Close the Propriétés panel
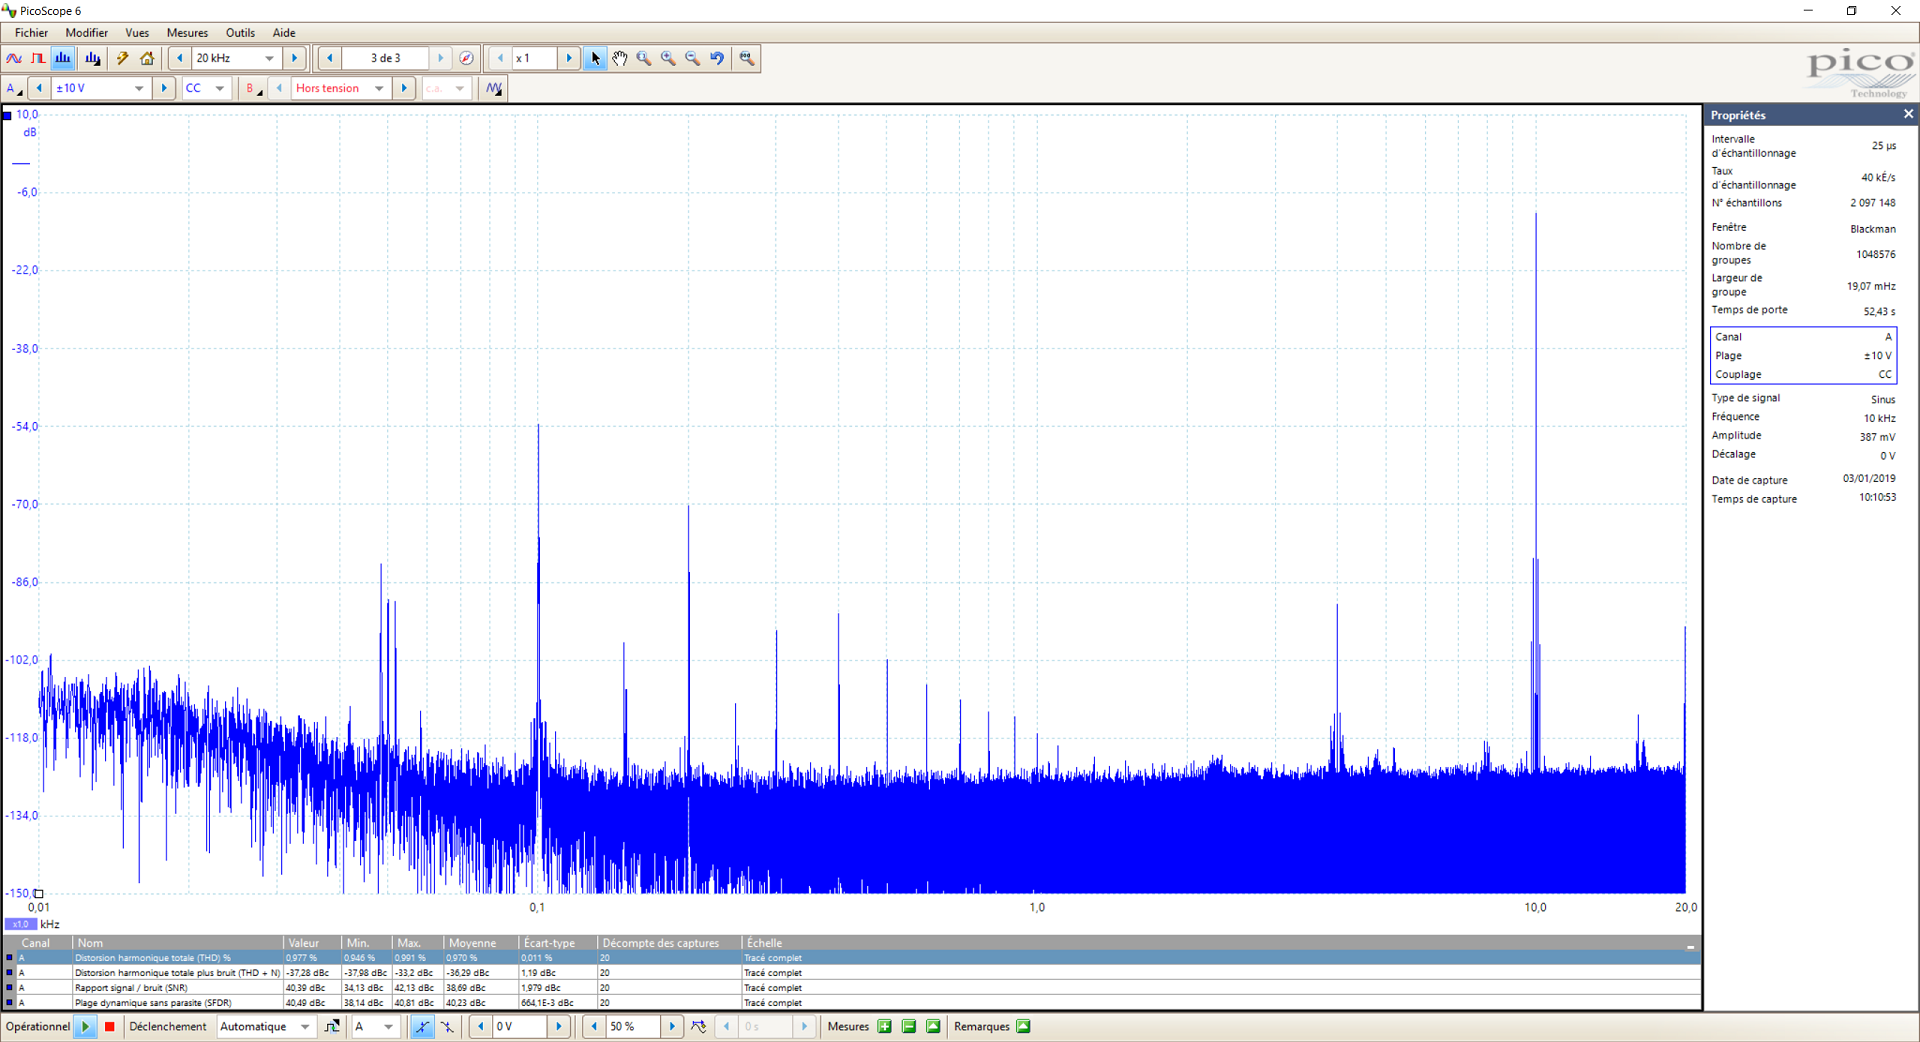The image size is (1920, 1042). (x=1908, y=114)
